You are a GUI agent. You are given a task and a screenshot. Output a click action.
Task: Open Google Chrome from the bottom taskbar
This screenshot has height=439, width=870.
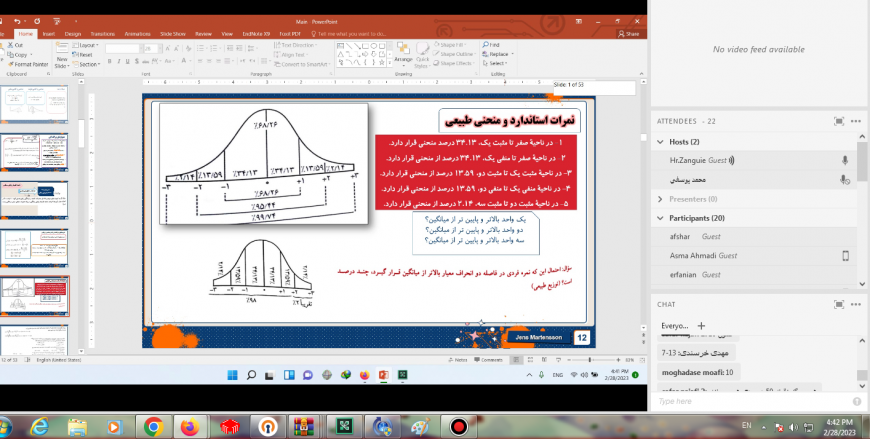(x=153, y=427)
